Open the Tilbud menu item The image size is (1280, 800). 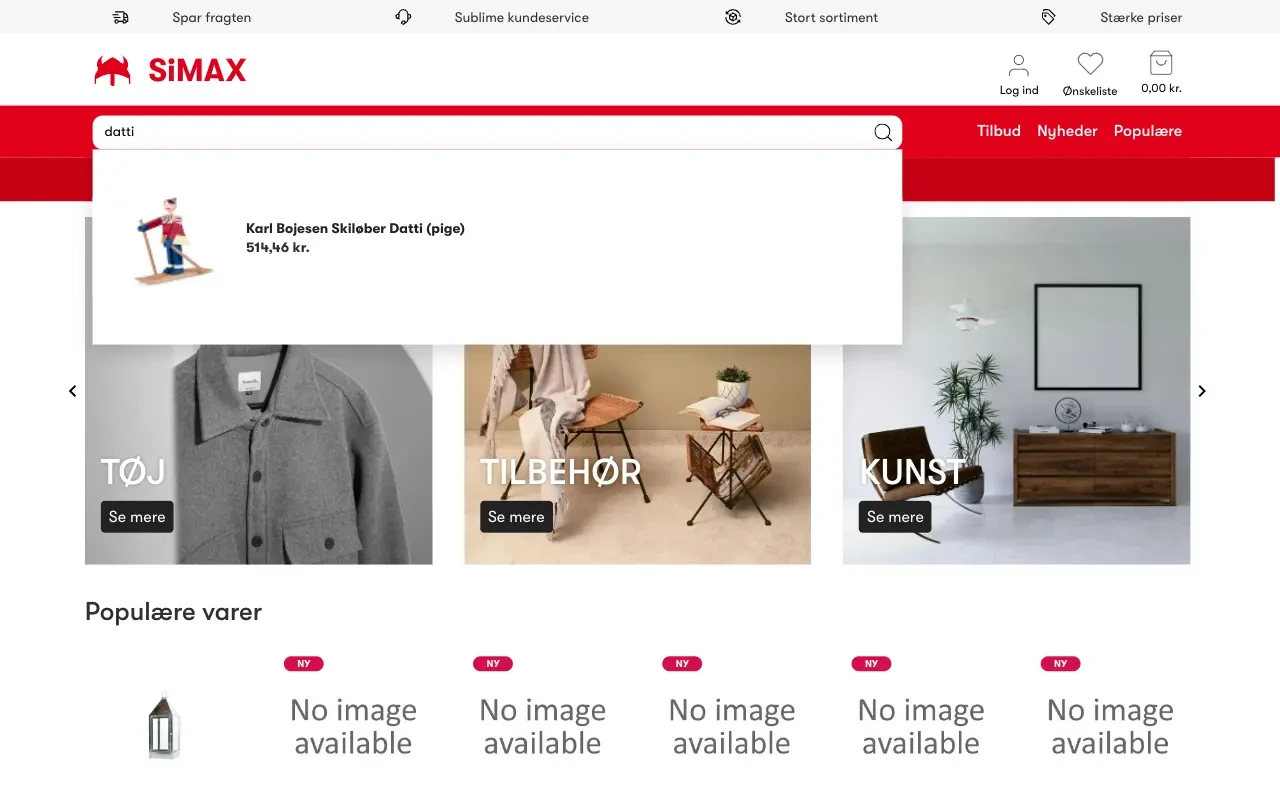pyautogui.click(x=998, y=131)
